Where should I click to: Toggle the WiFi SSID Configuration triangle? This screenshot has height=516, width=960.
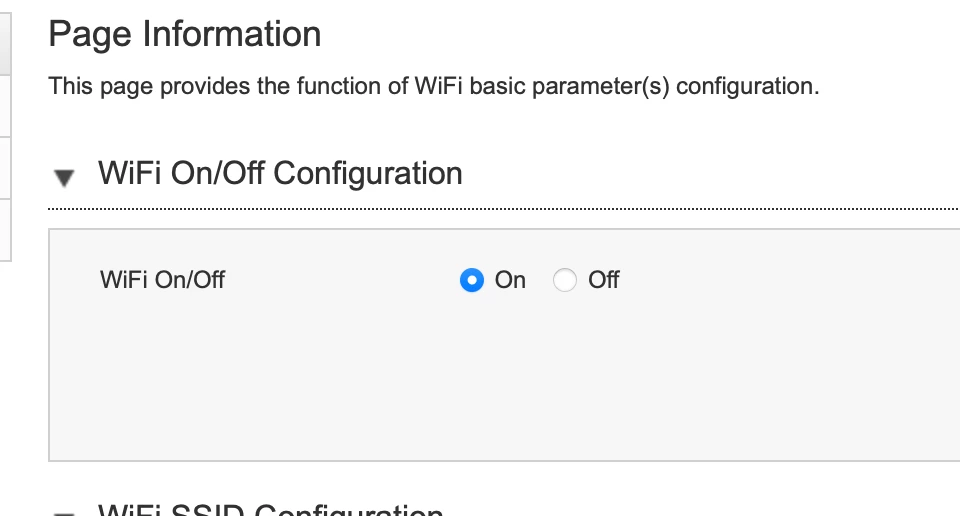(65, 512)
